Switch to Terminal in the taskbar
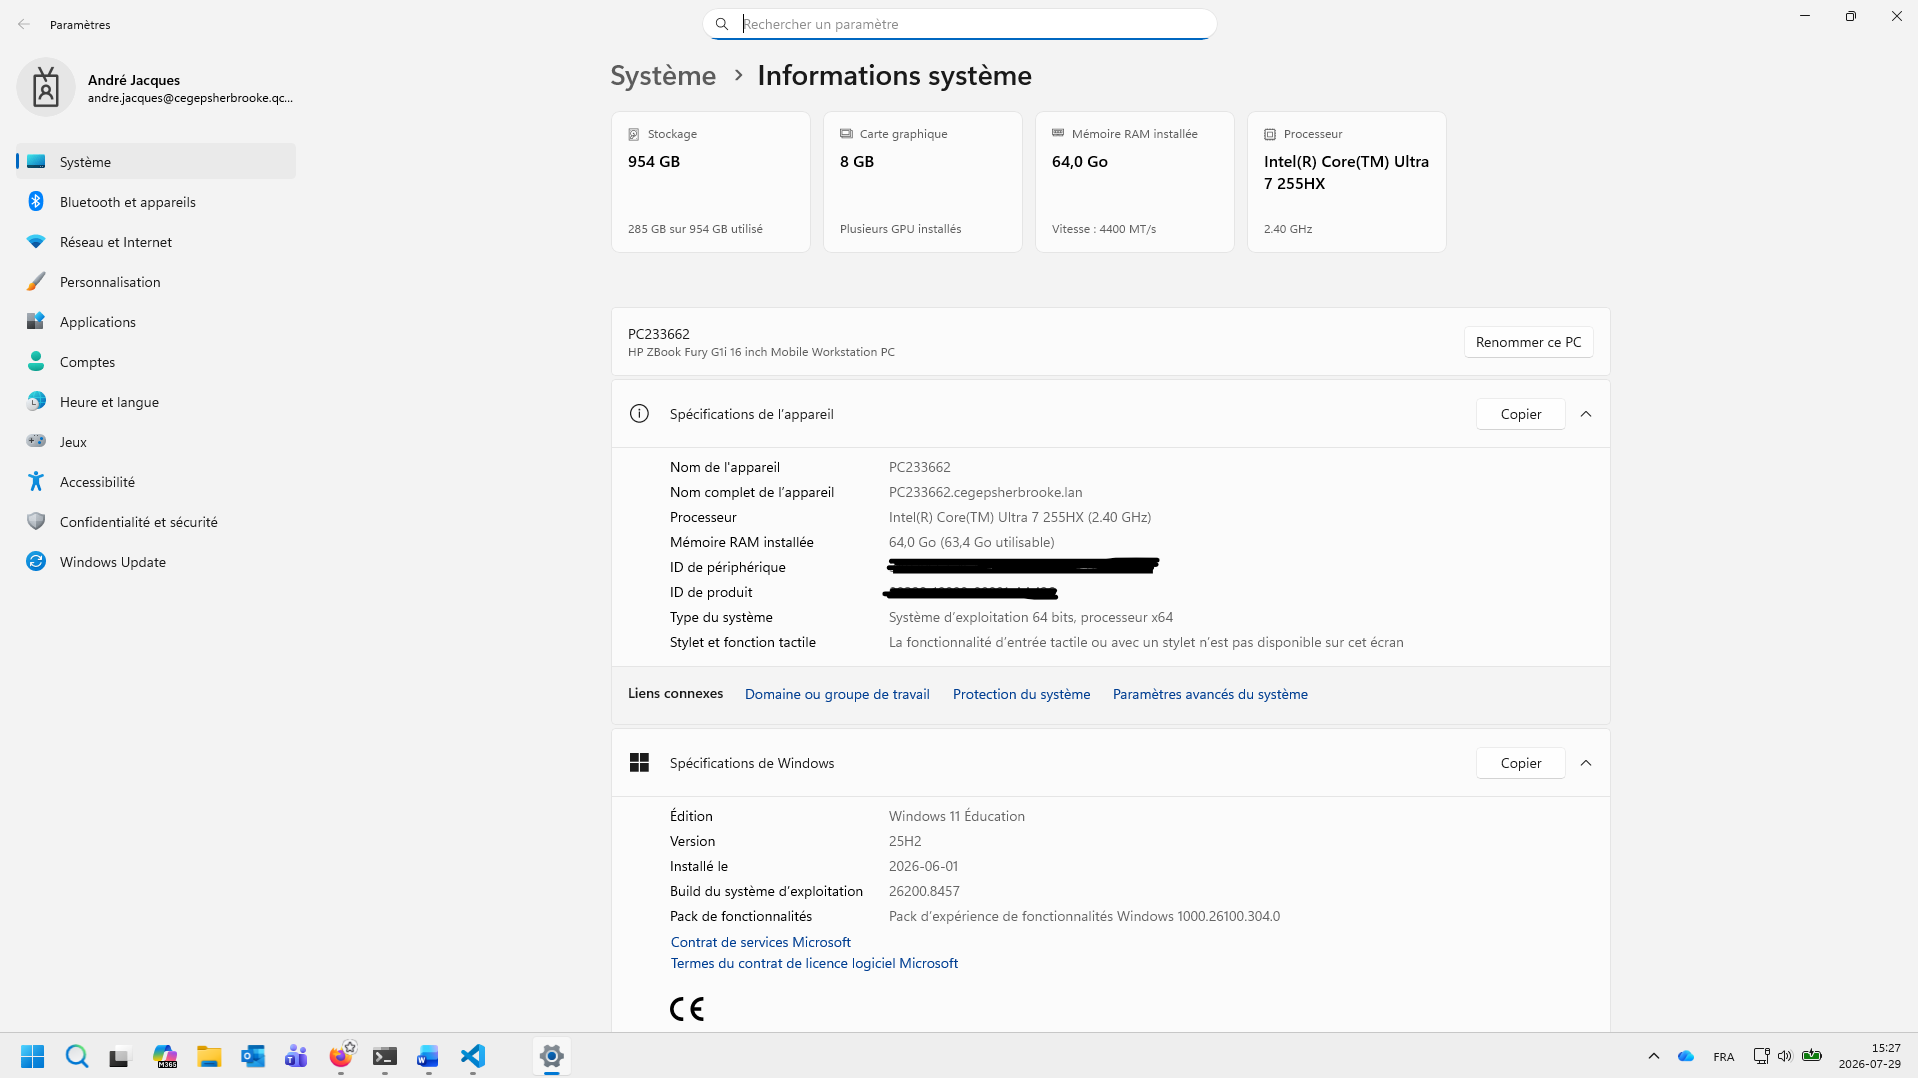Viewport: 1918px width, 1078px height. (385, 1056)
